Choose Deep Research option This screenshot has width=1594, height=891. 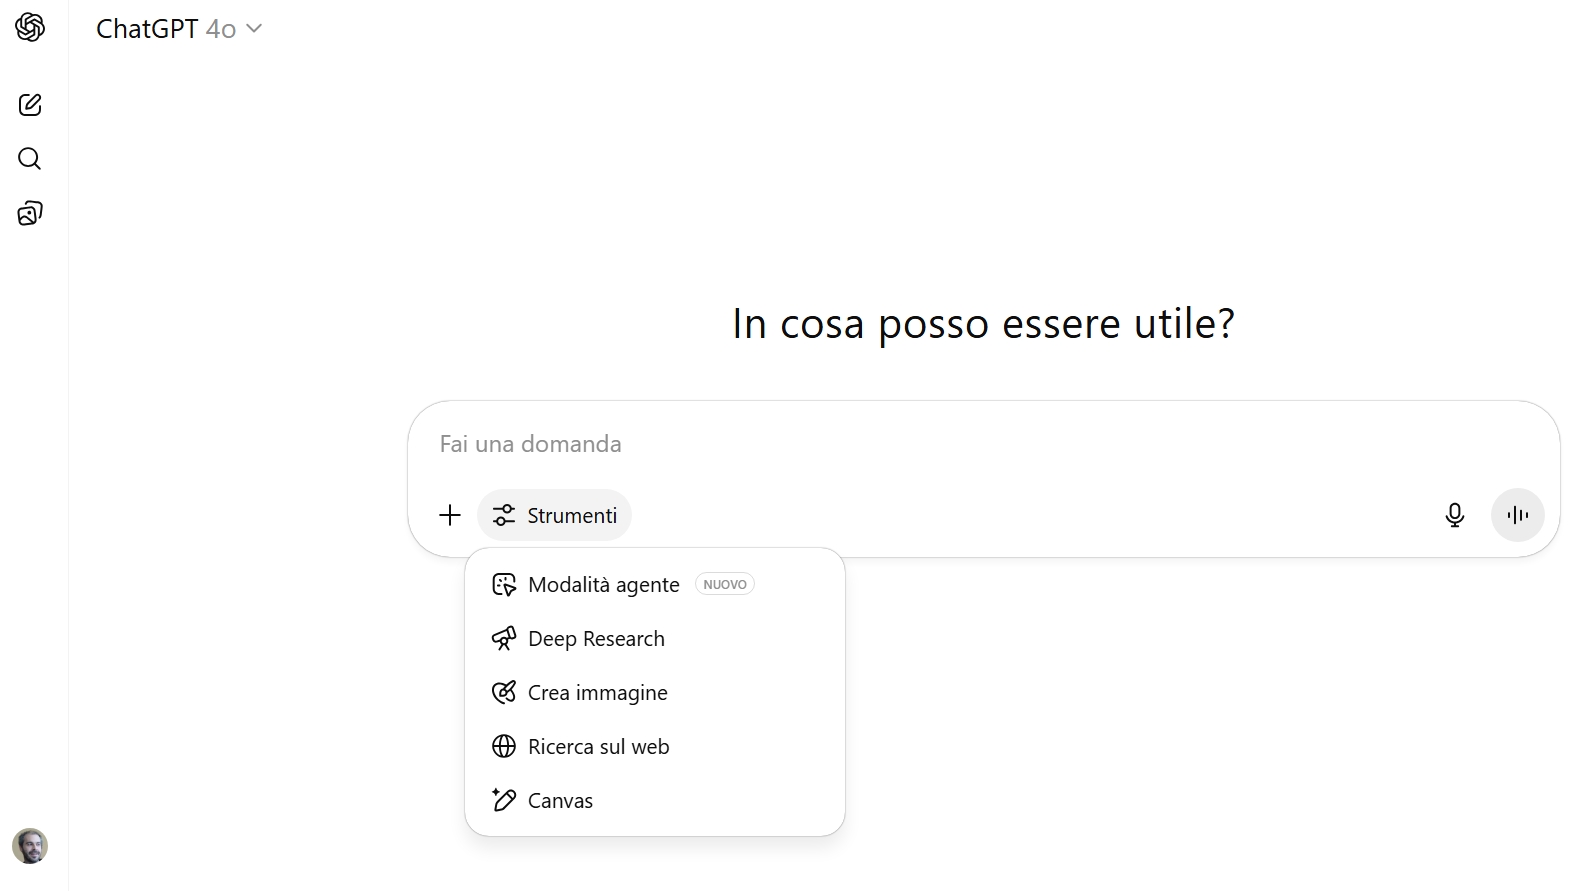(596, 639)
